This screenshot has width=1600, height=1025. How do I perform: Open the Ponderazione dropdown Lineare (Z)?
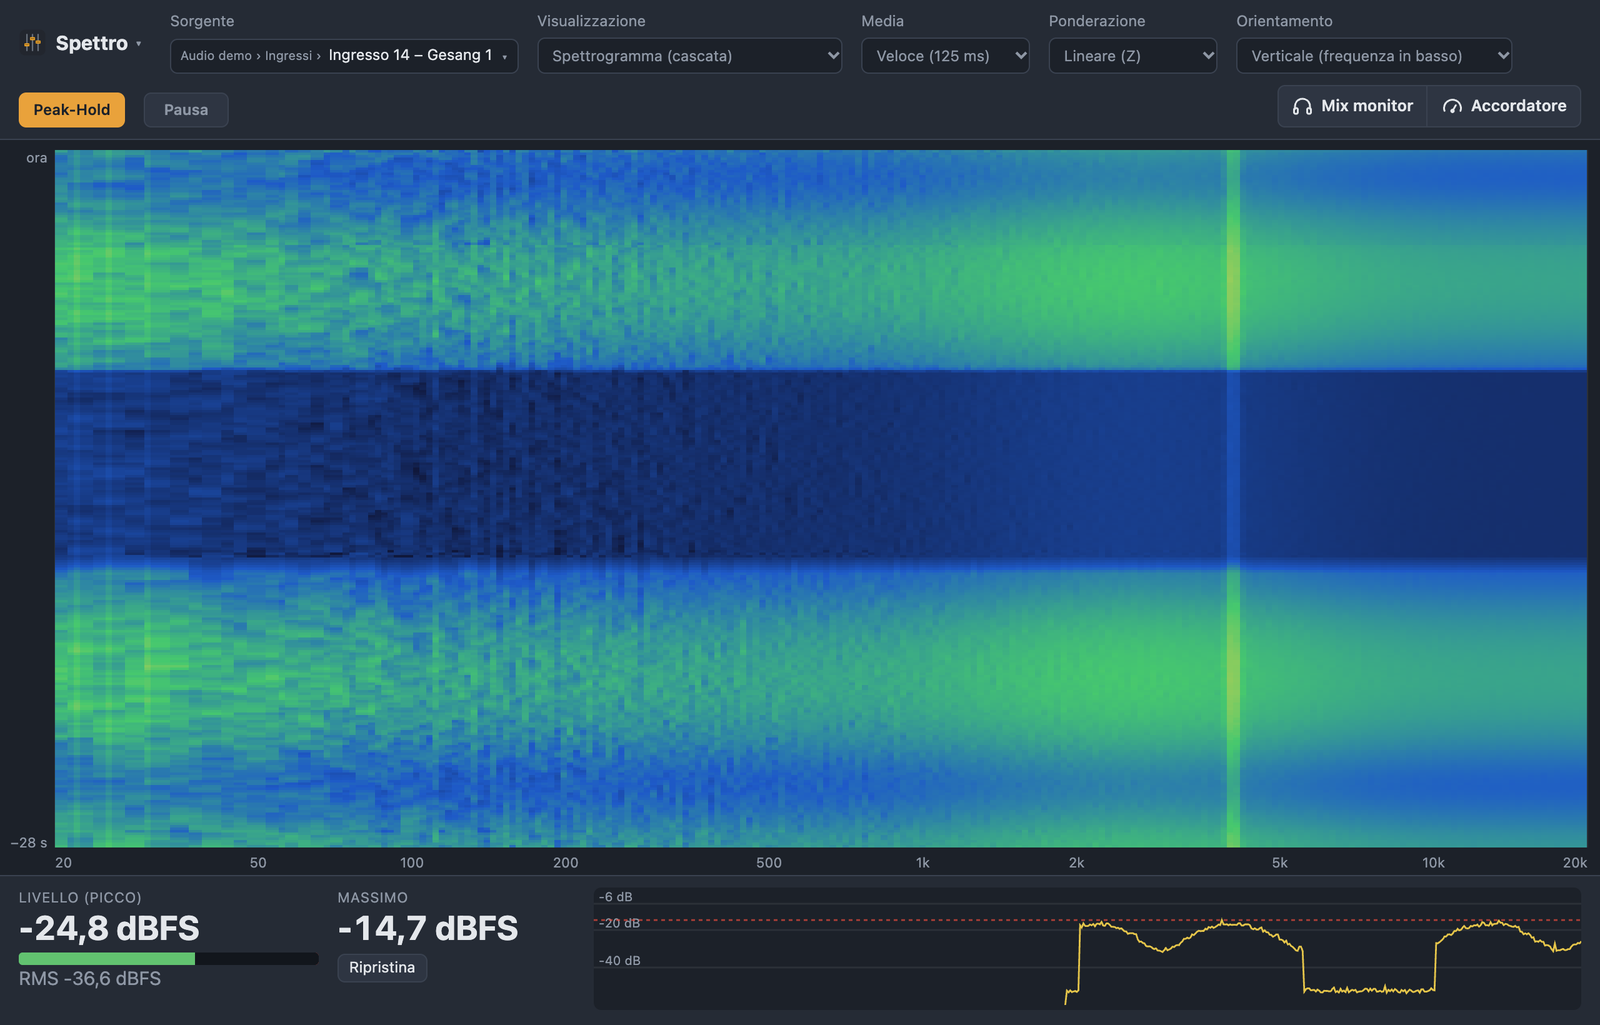(x=1132, y=56)
